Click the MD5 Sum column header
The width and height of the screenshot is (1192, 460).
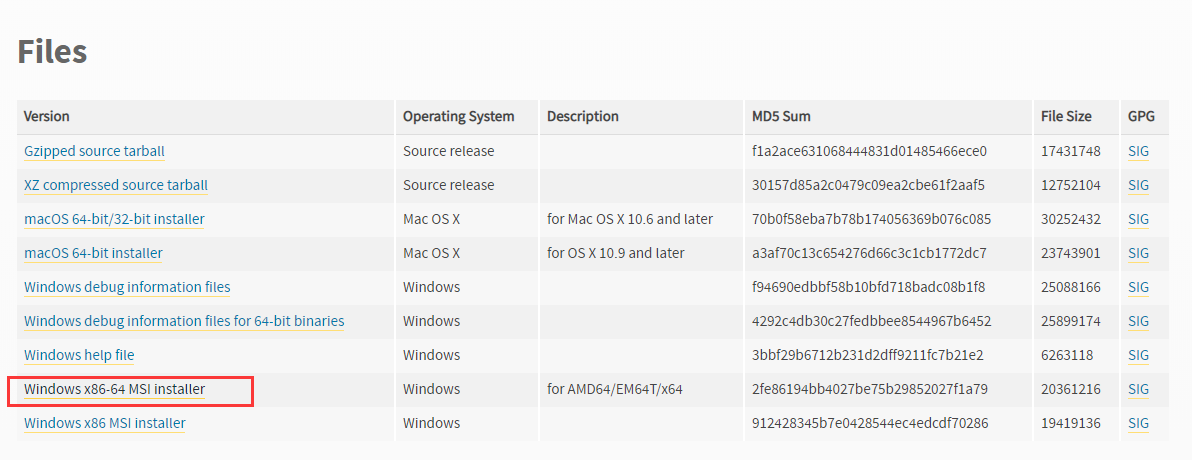781,116
